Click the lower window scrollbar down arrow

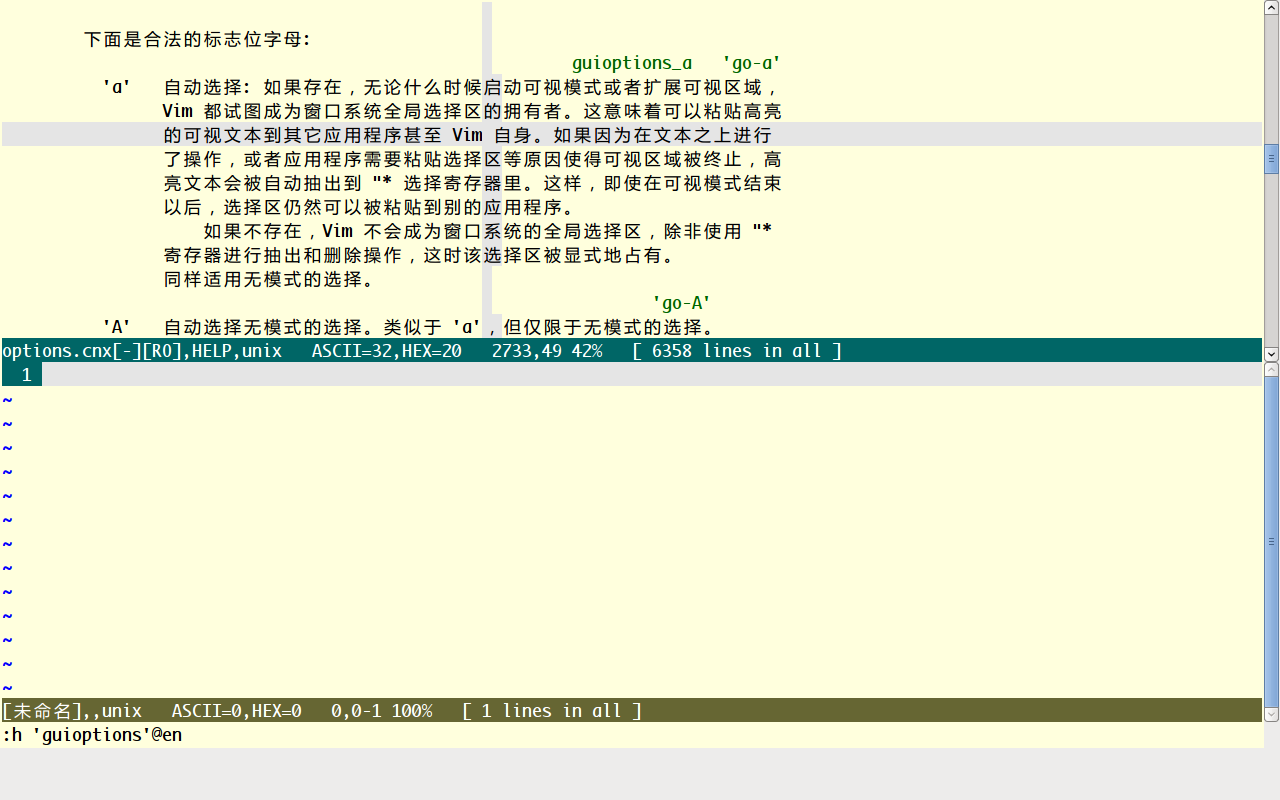1272,714
